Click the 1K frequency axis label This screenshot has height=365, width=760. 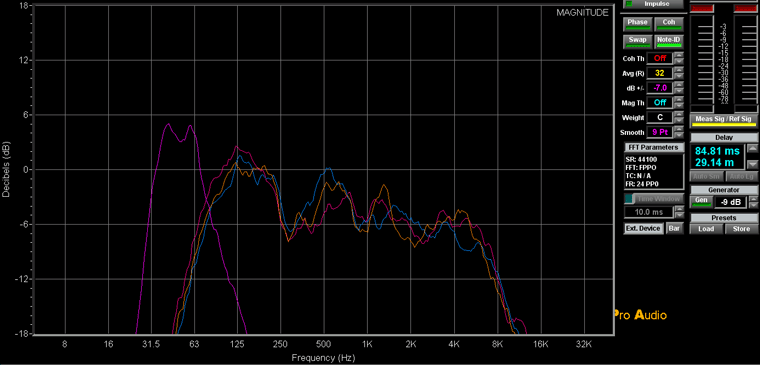[x=367, y=345]
